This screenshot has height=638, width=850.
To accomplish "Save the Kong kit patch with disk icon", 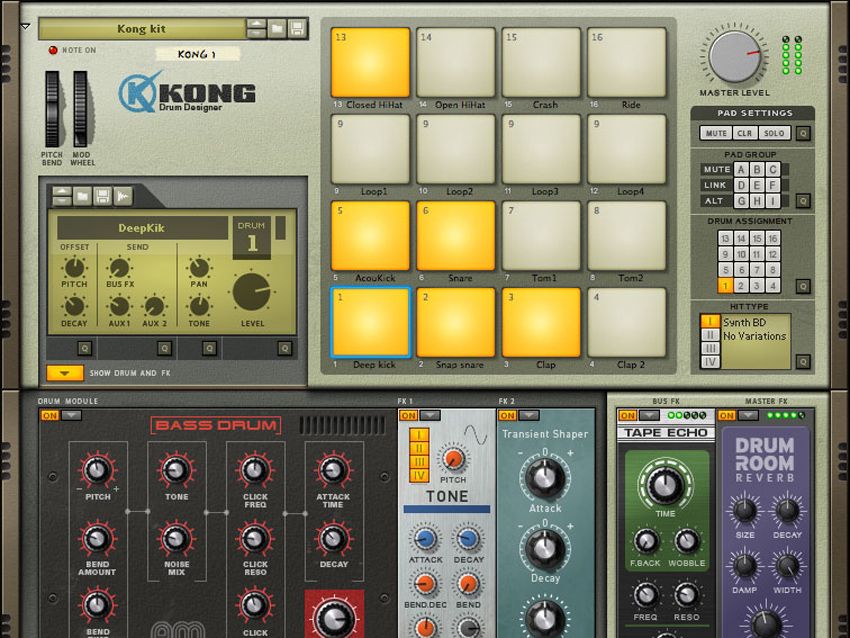I will (x=297, y=28).
